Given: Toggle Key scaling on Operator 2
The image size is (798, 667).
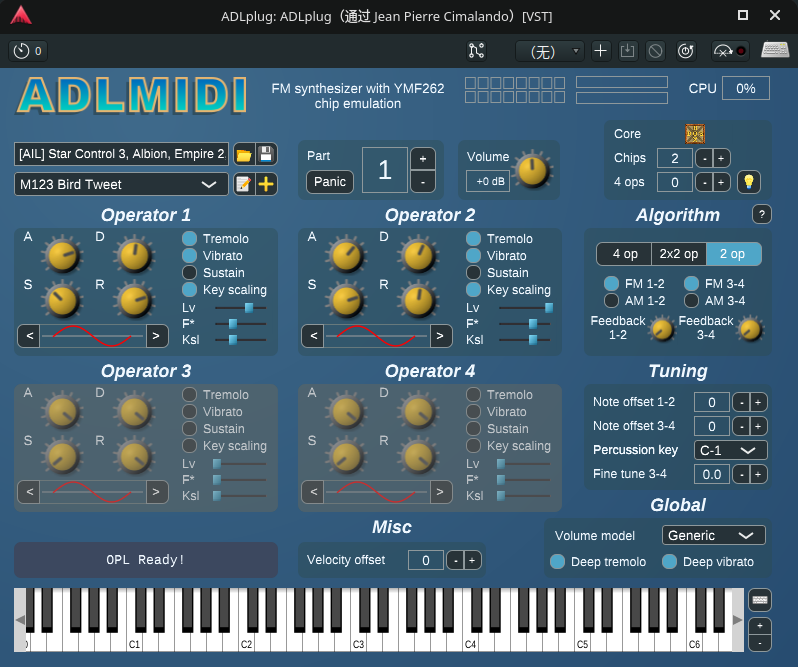Looking at the screenshot, I should [x=473, y=289].
